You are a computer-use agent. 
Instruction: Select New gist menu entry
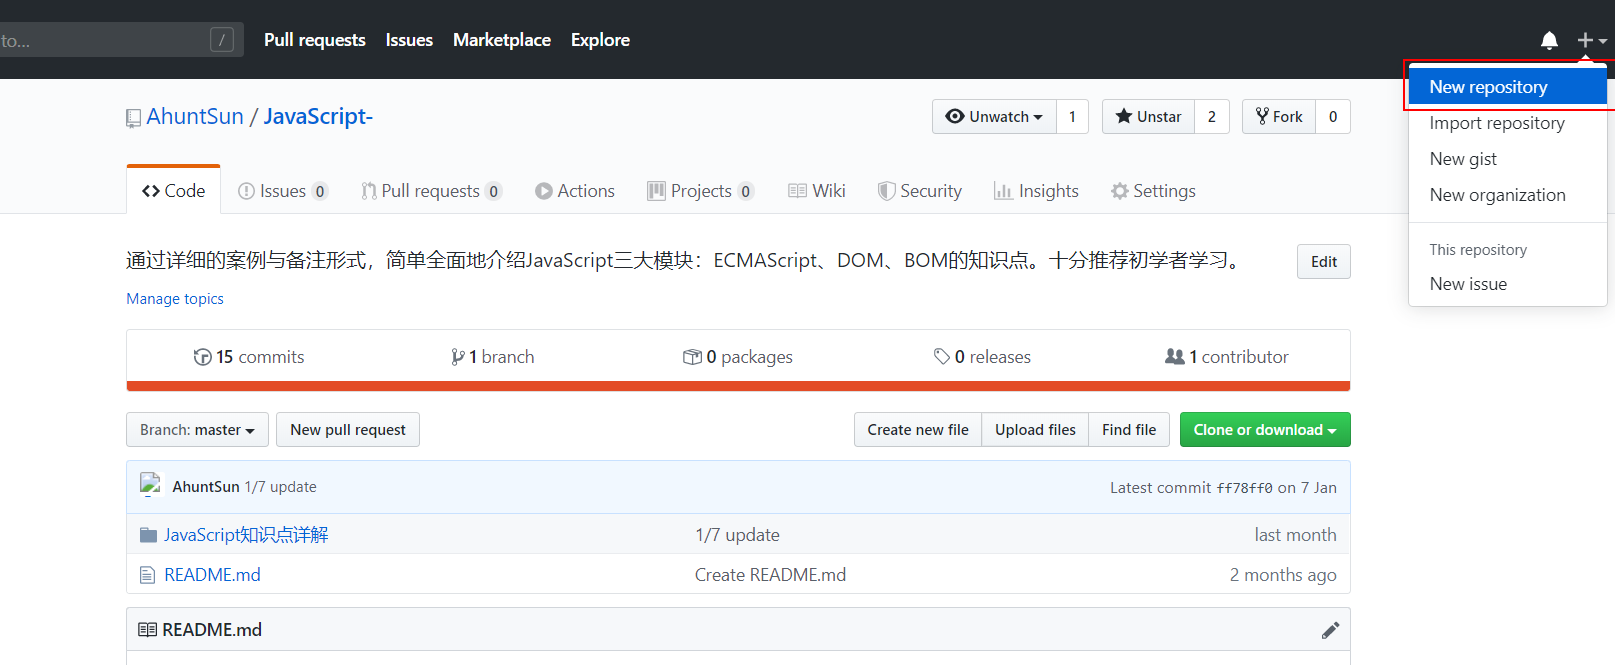point(1507,159)
